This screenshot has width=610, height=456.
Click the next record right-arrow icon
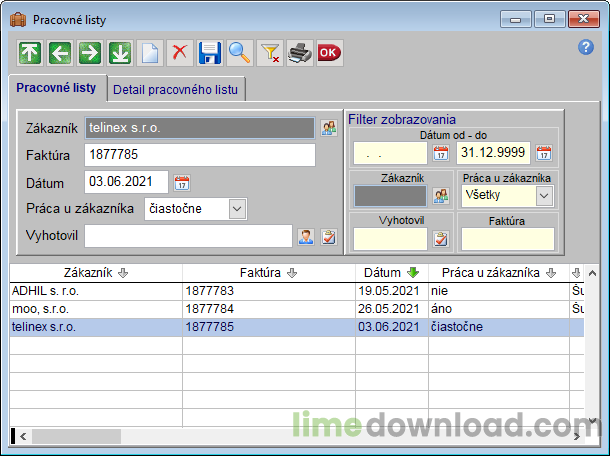pos(90,53)
